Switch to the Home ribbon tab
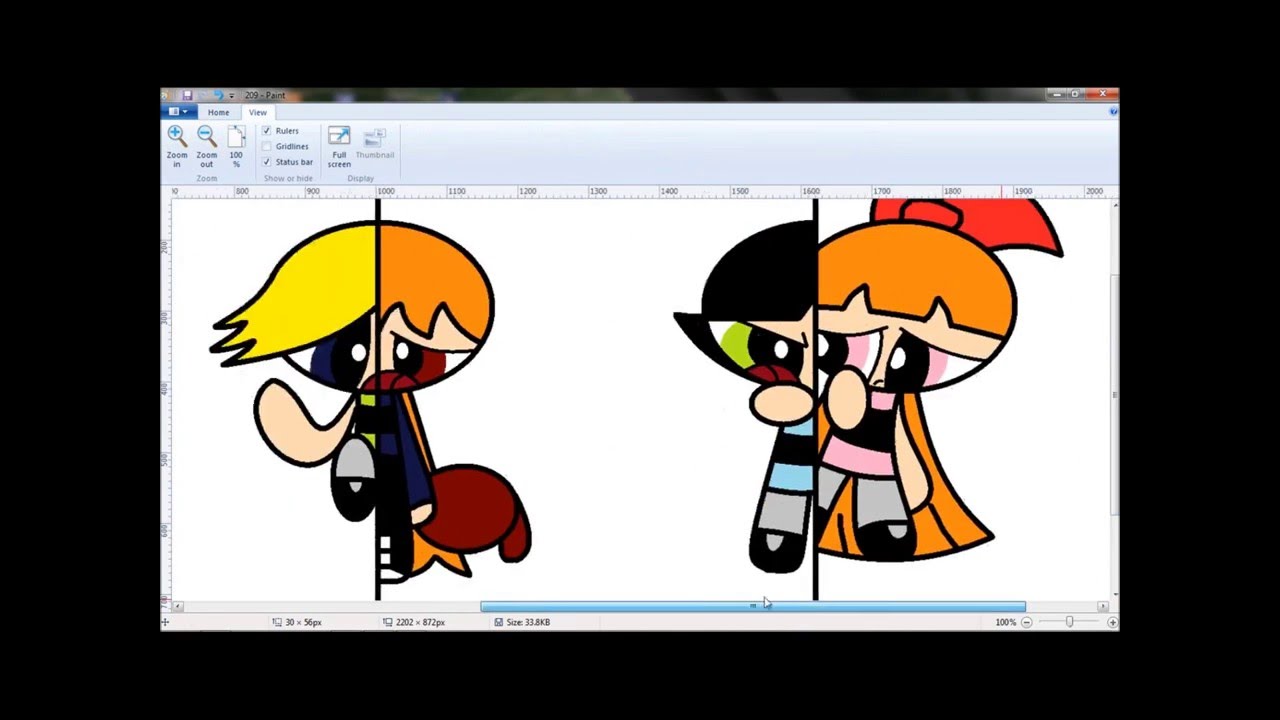 218,112
